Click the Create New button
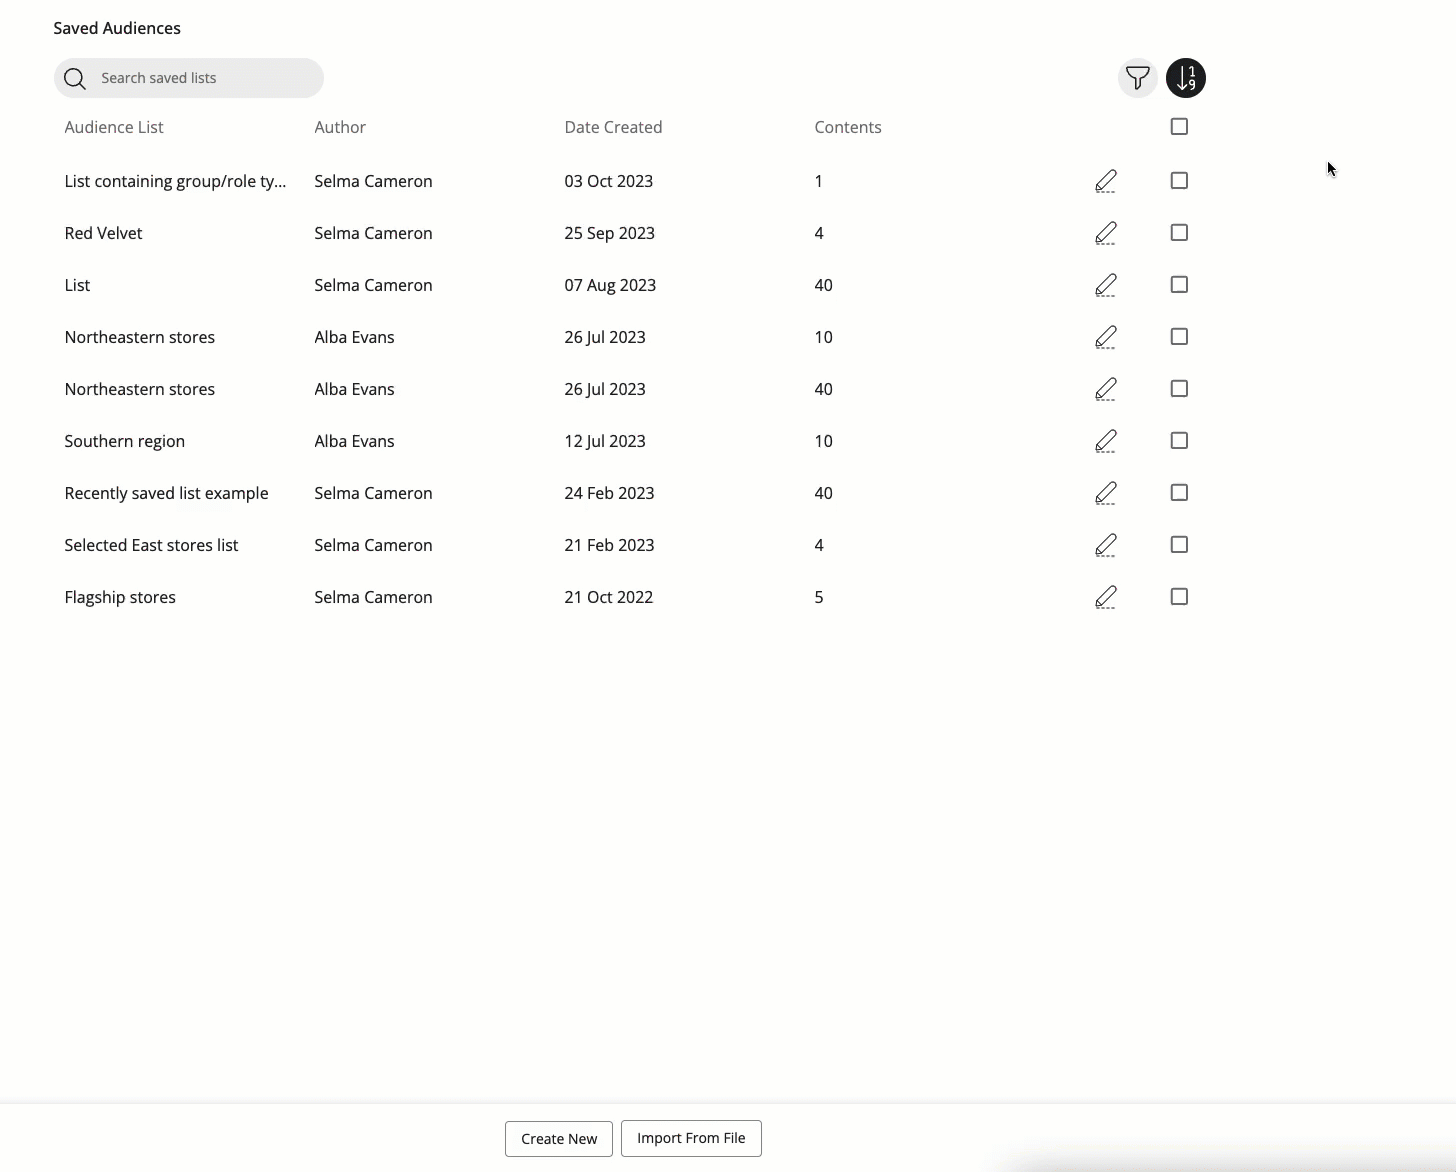 tap(559, 1139)
